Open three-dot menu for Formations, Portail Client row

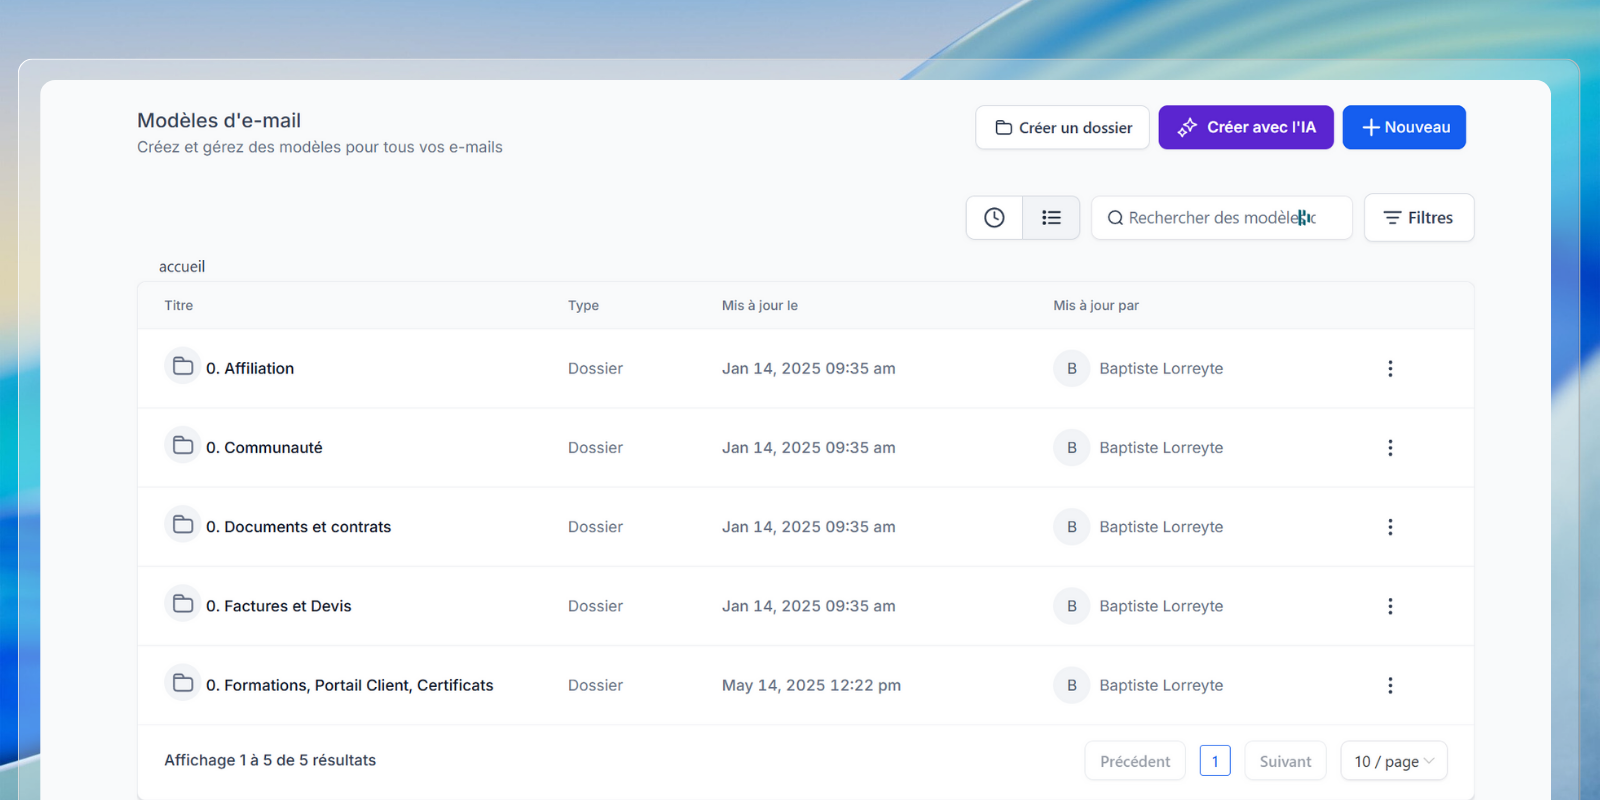click(1390, 685)
